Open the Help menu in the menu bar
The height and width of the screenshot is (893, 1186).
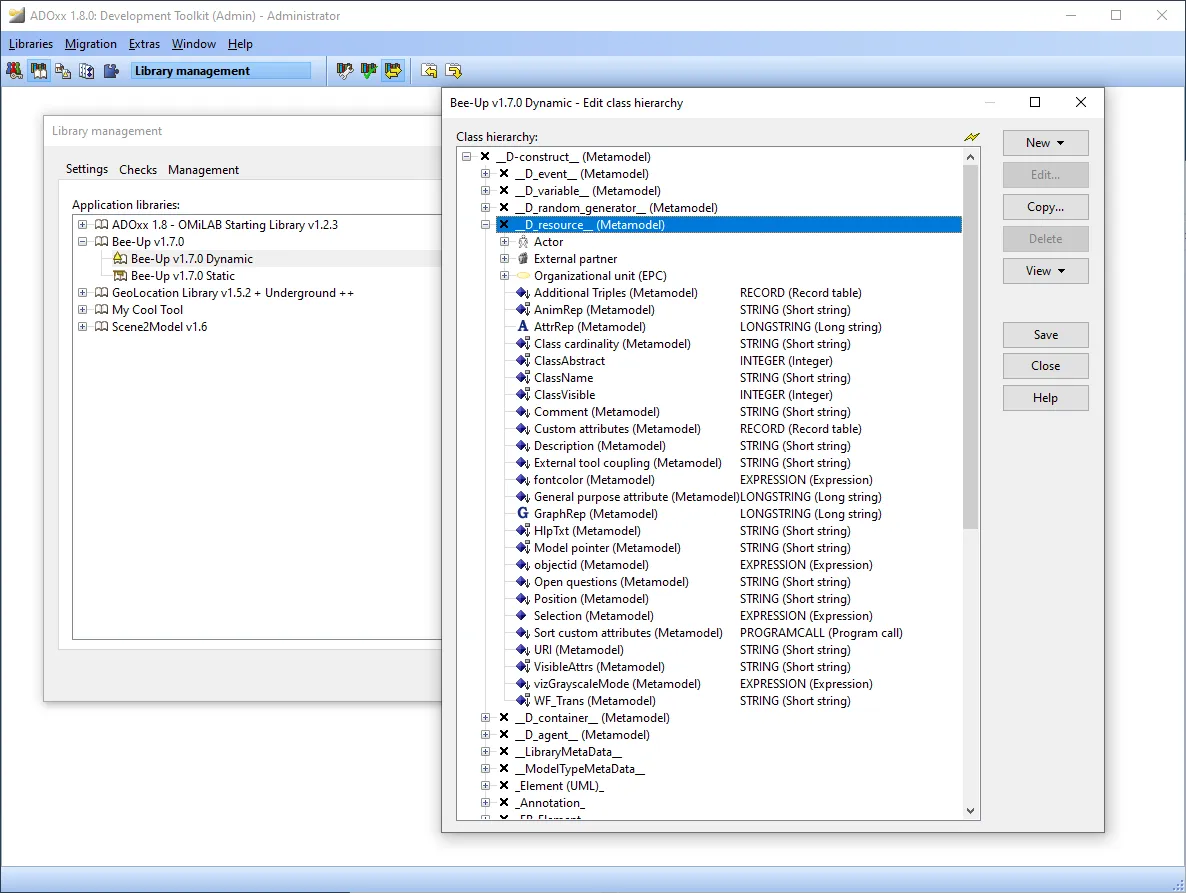coord(241,44)
